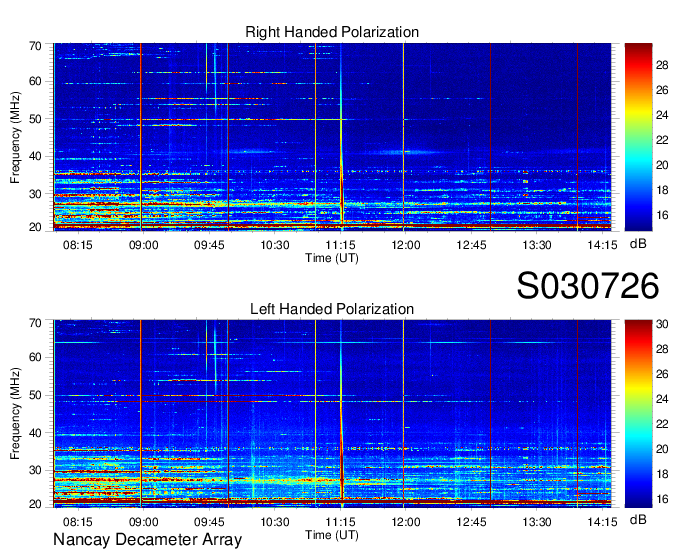Click the "50" frequency tick on Left Handed plot
Screen dimensions: 680x552
click(35, 395)
